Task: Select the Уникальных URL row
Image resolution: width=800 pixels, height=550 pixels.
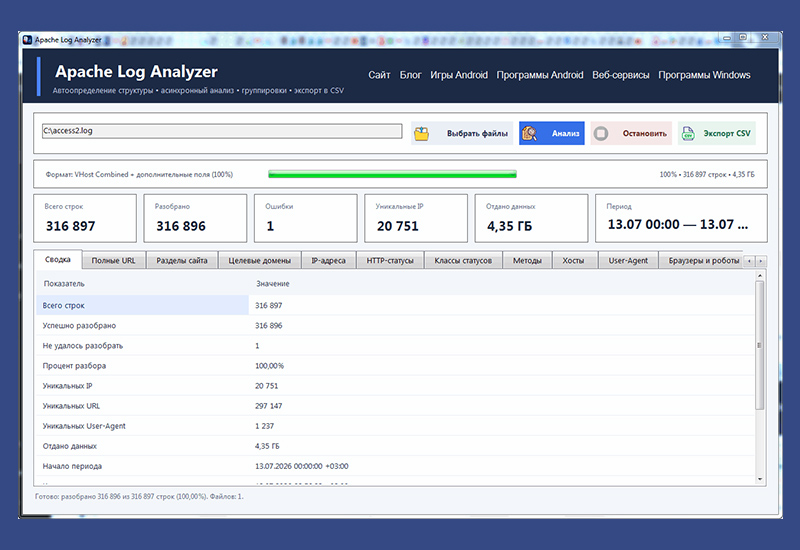Action: coord(395,406)
